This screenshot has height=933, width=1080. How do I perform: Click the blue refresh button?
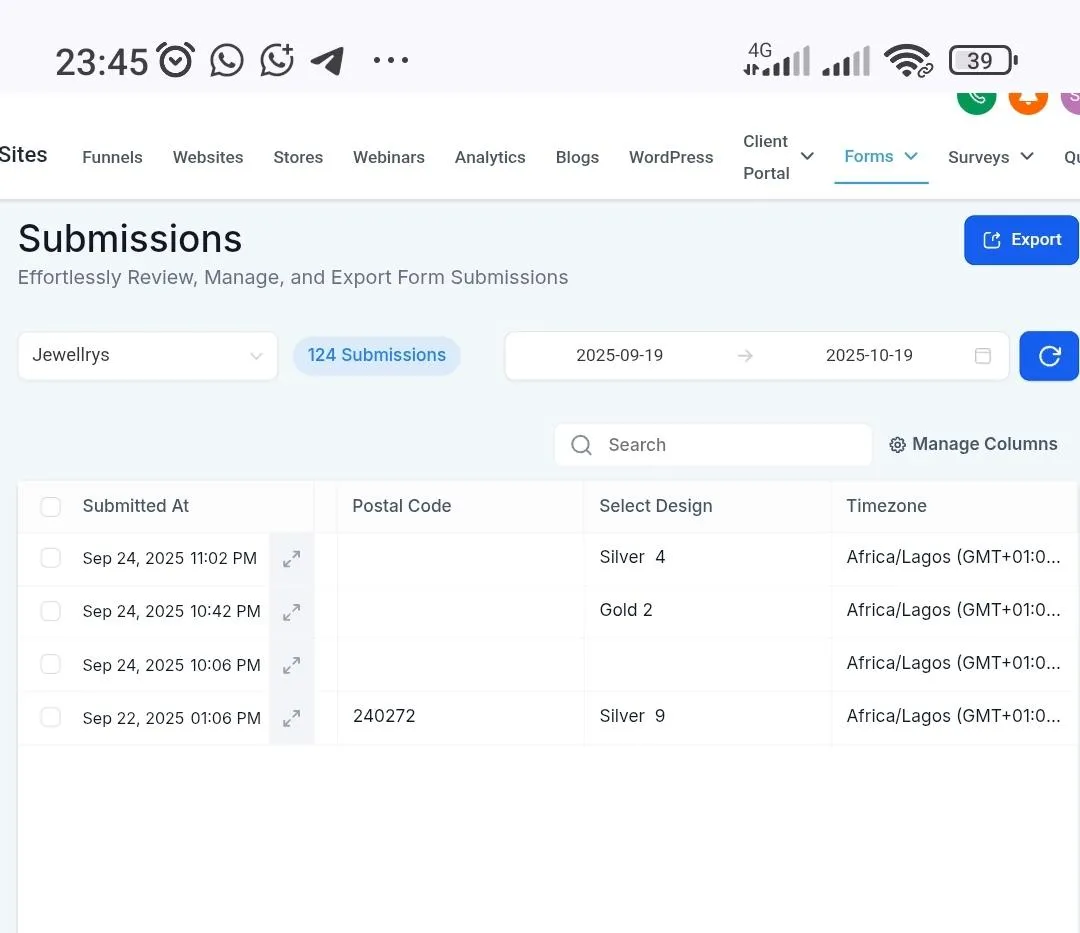pos(1049,355)
